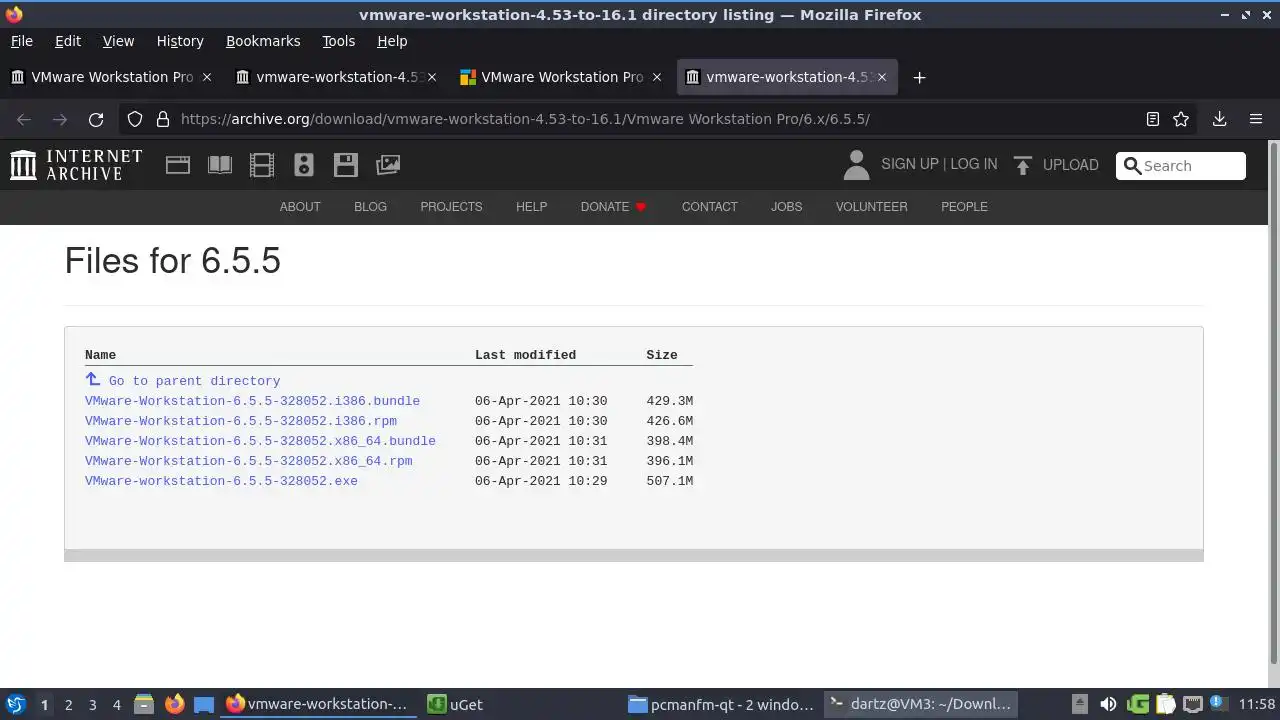Image resolution: width=1280 pixels, height=720 pixels.
Task: Download VMware-Workstation-6.5.5-328052.i386.rpm
Action: click(241, 421)
